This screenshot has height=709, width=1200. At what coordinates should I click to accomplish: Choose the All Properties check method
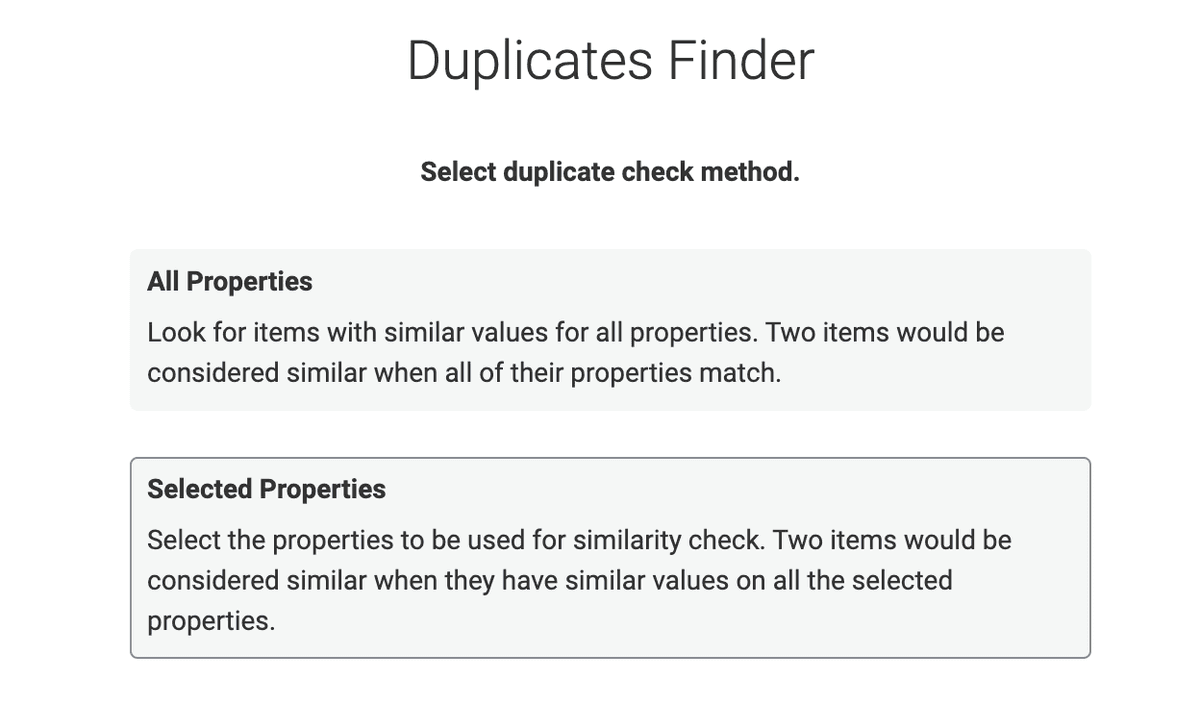(610, 330)
